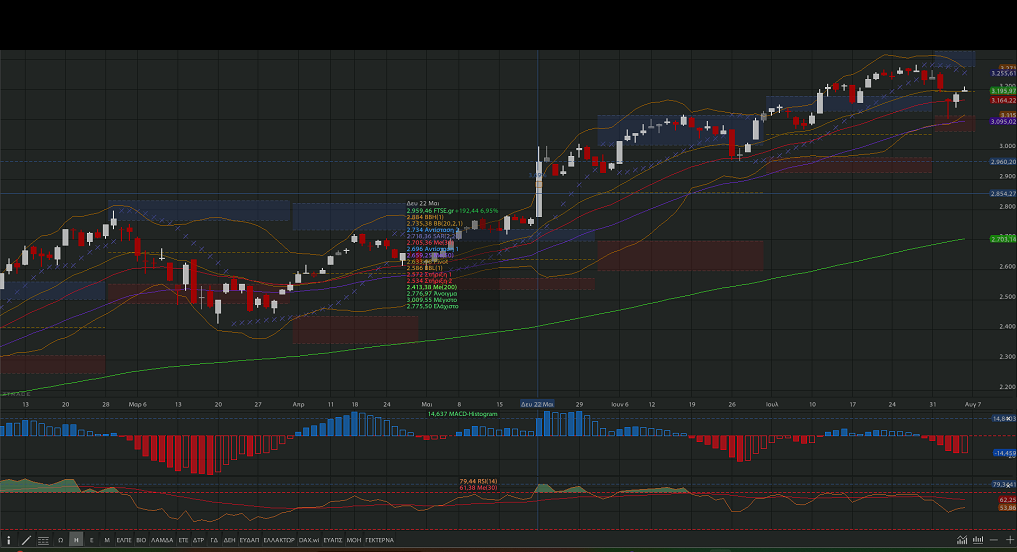Click the 2.854,27 horizontal line label
The width and height of the screenshot is (1017, 552).
pyautogui.click(x=1003, y=194)
